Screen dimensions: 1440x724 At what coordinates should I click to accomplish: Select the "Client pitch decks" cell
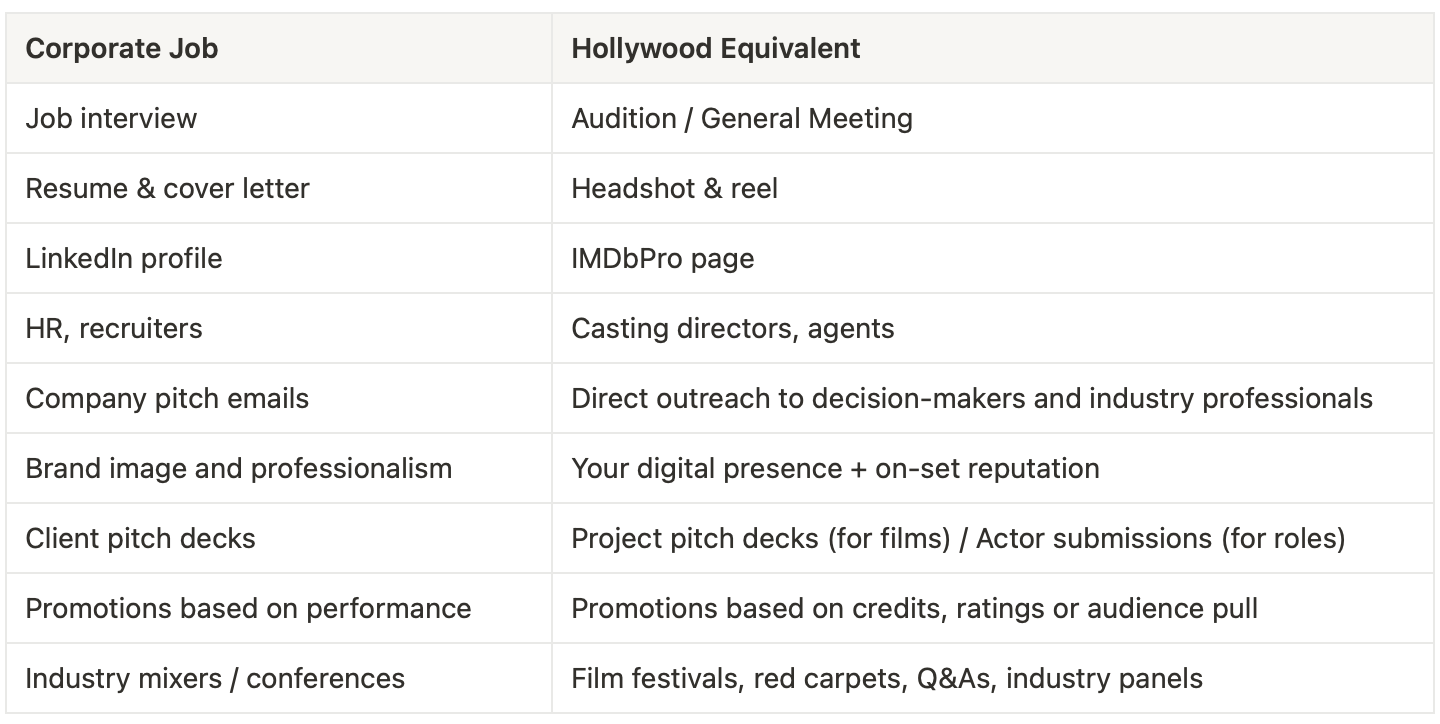141,538
